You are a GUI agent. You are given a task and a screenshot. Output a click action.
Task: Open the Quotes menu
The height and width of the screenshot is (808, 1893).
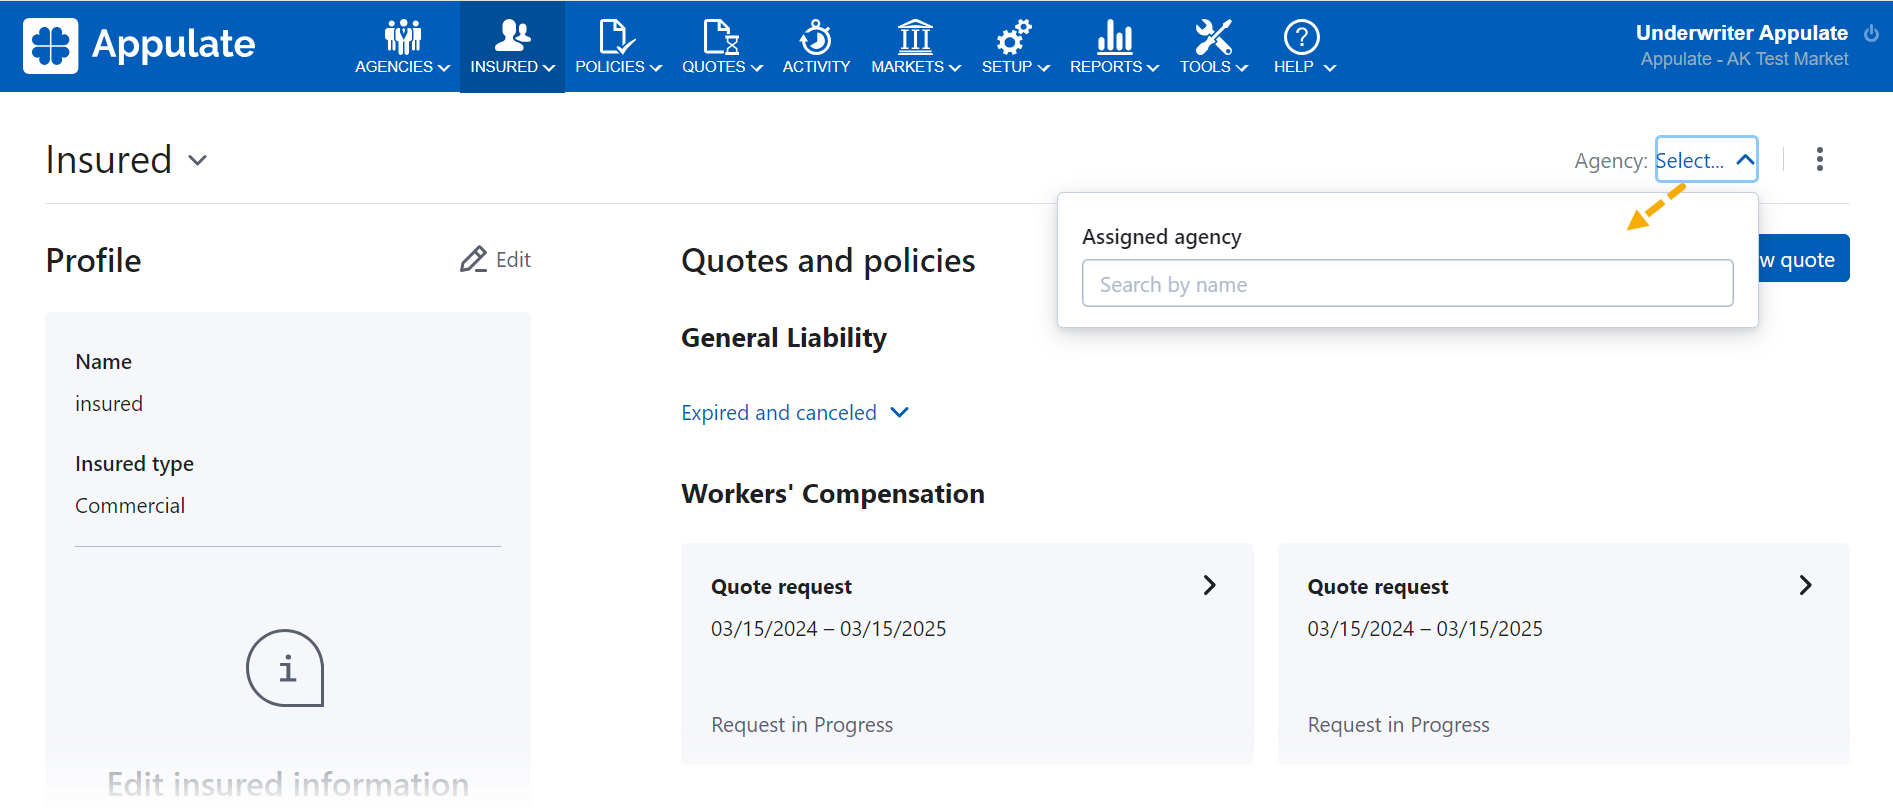tap(722, 46)
